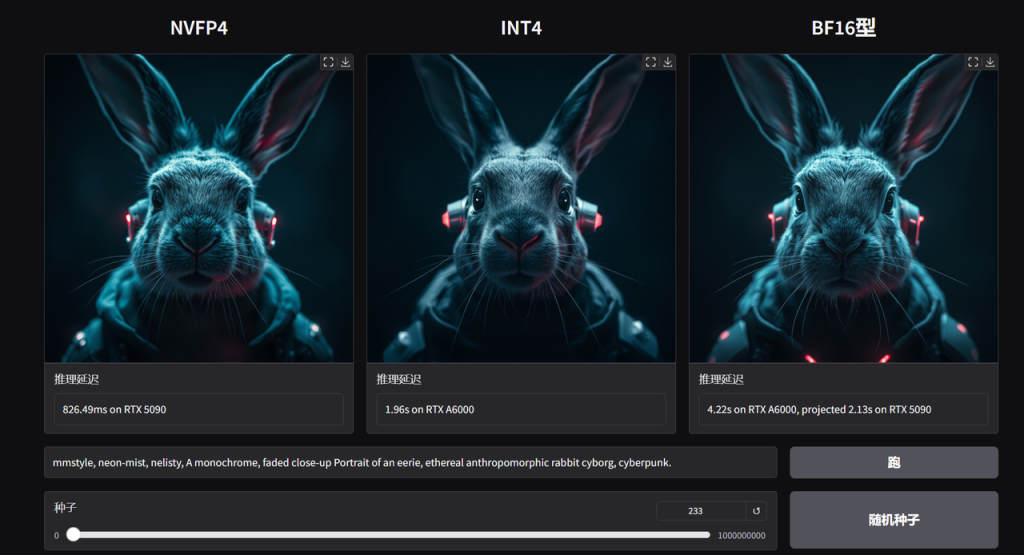Download the INT4 generated image
Screen dimensions: 1024x555
(x=668, y=62)
